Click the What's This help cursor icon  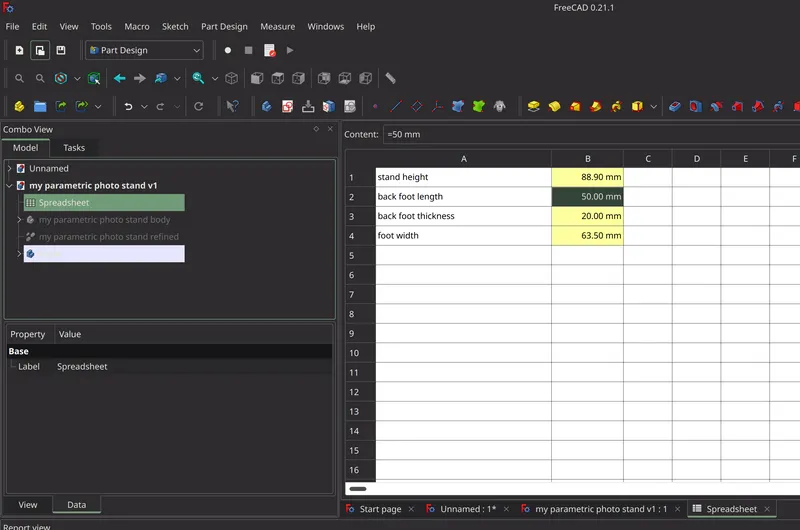tap(232, 106)
